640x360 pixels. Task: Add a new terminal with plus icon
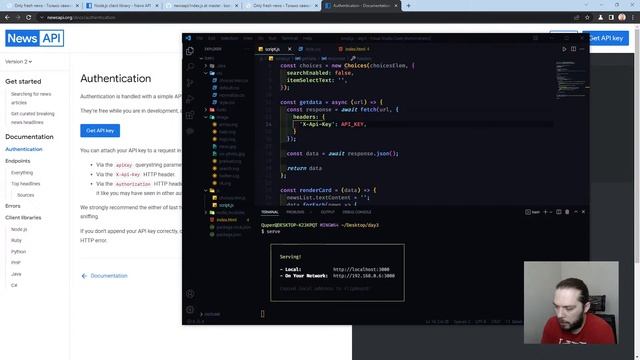coord(545,212)
